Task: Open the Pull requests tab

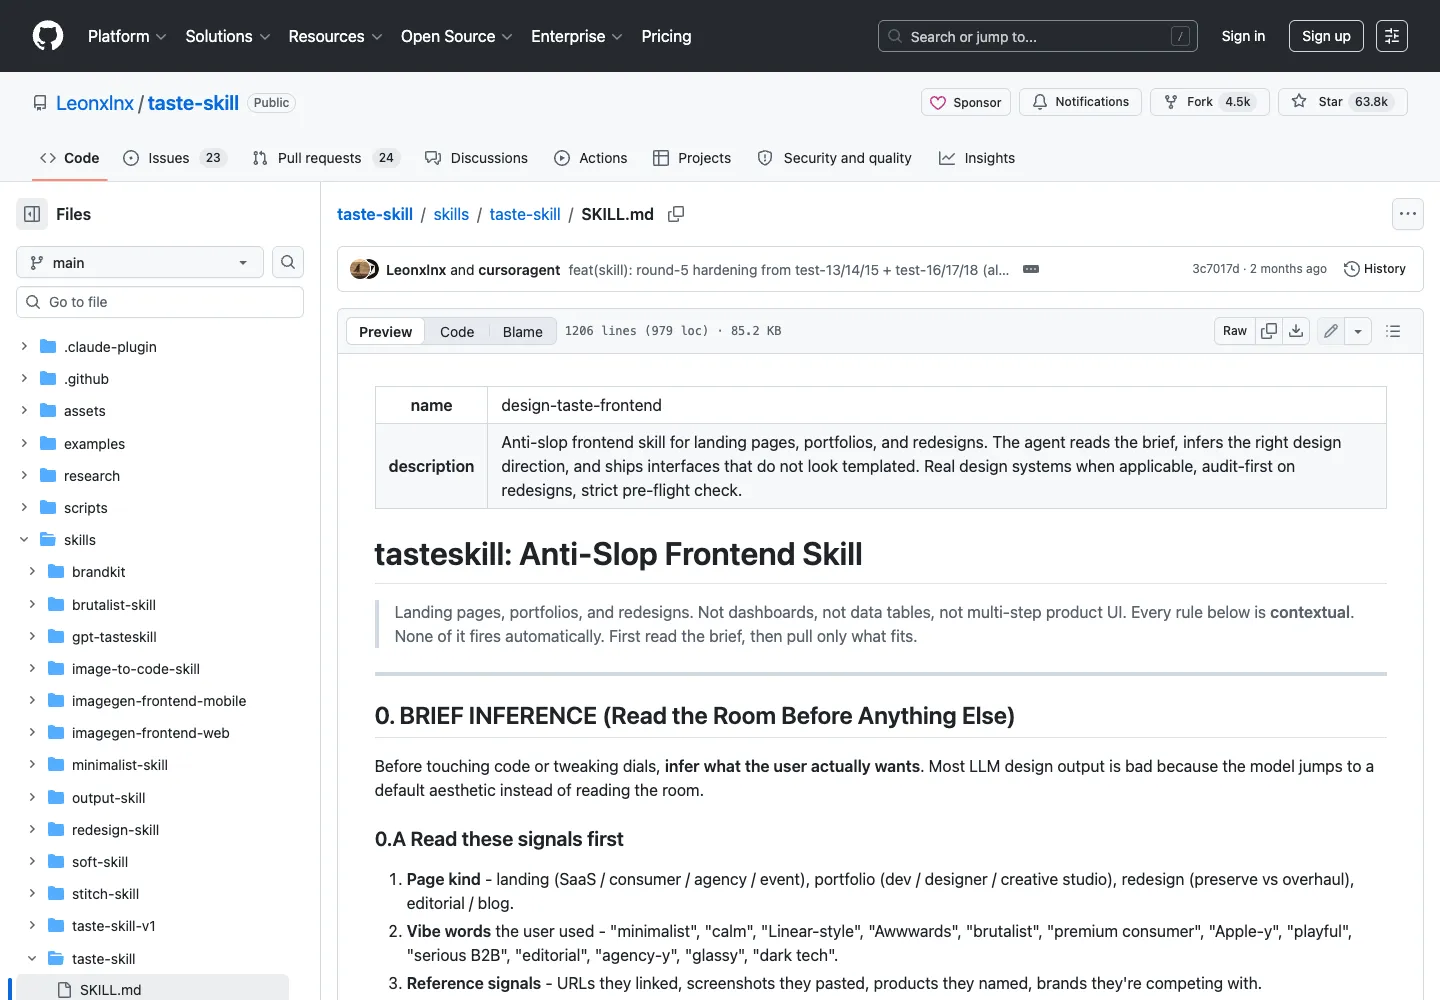Action: pos(326,158)
